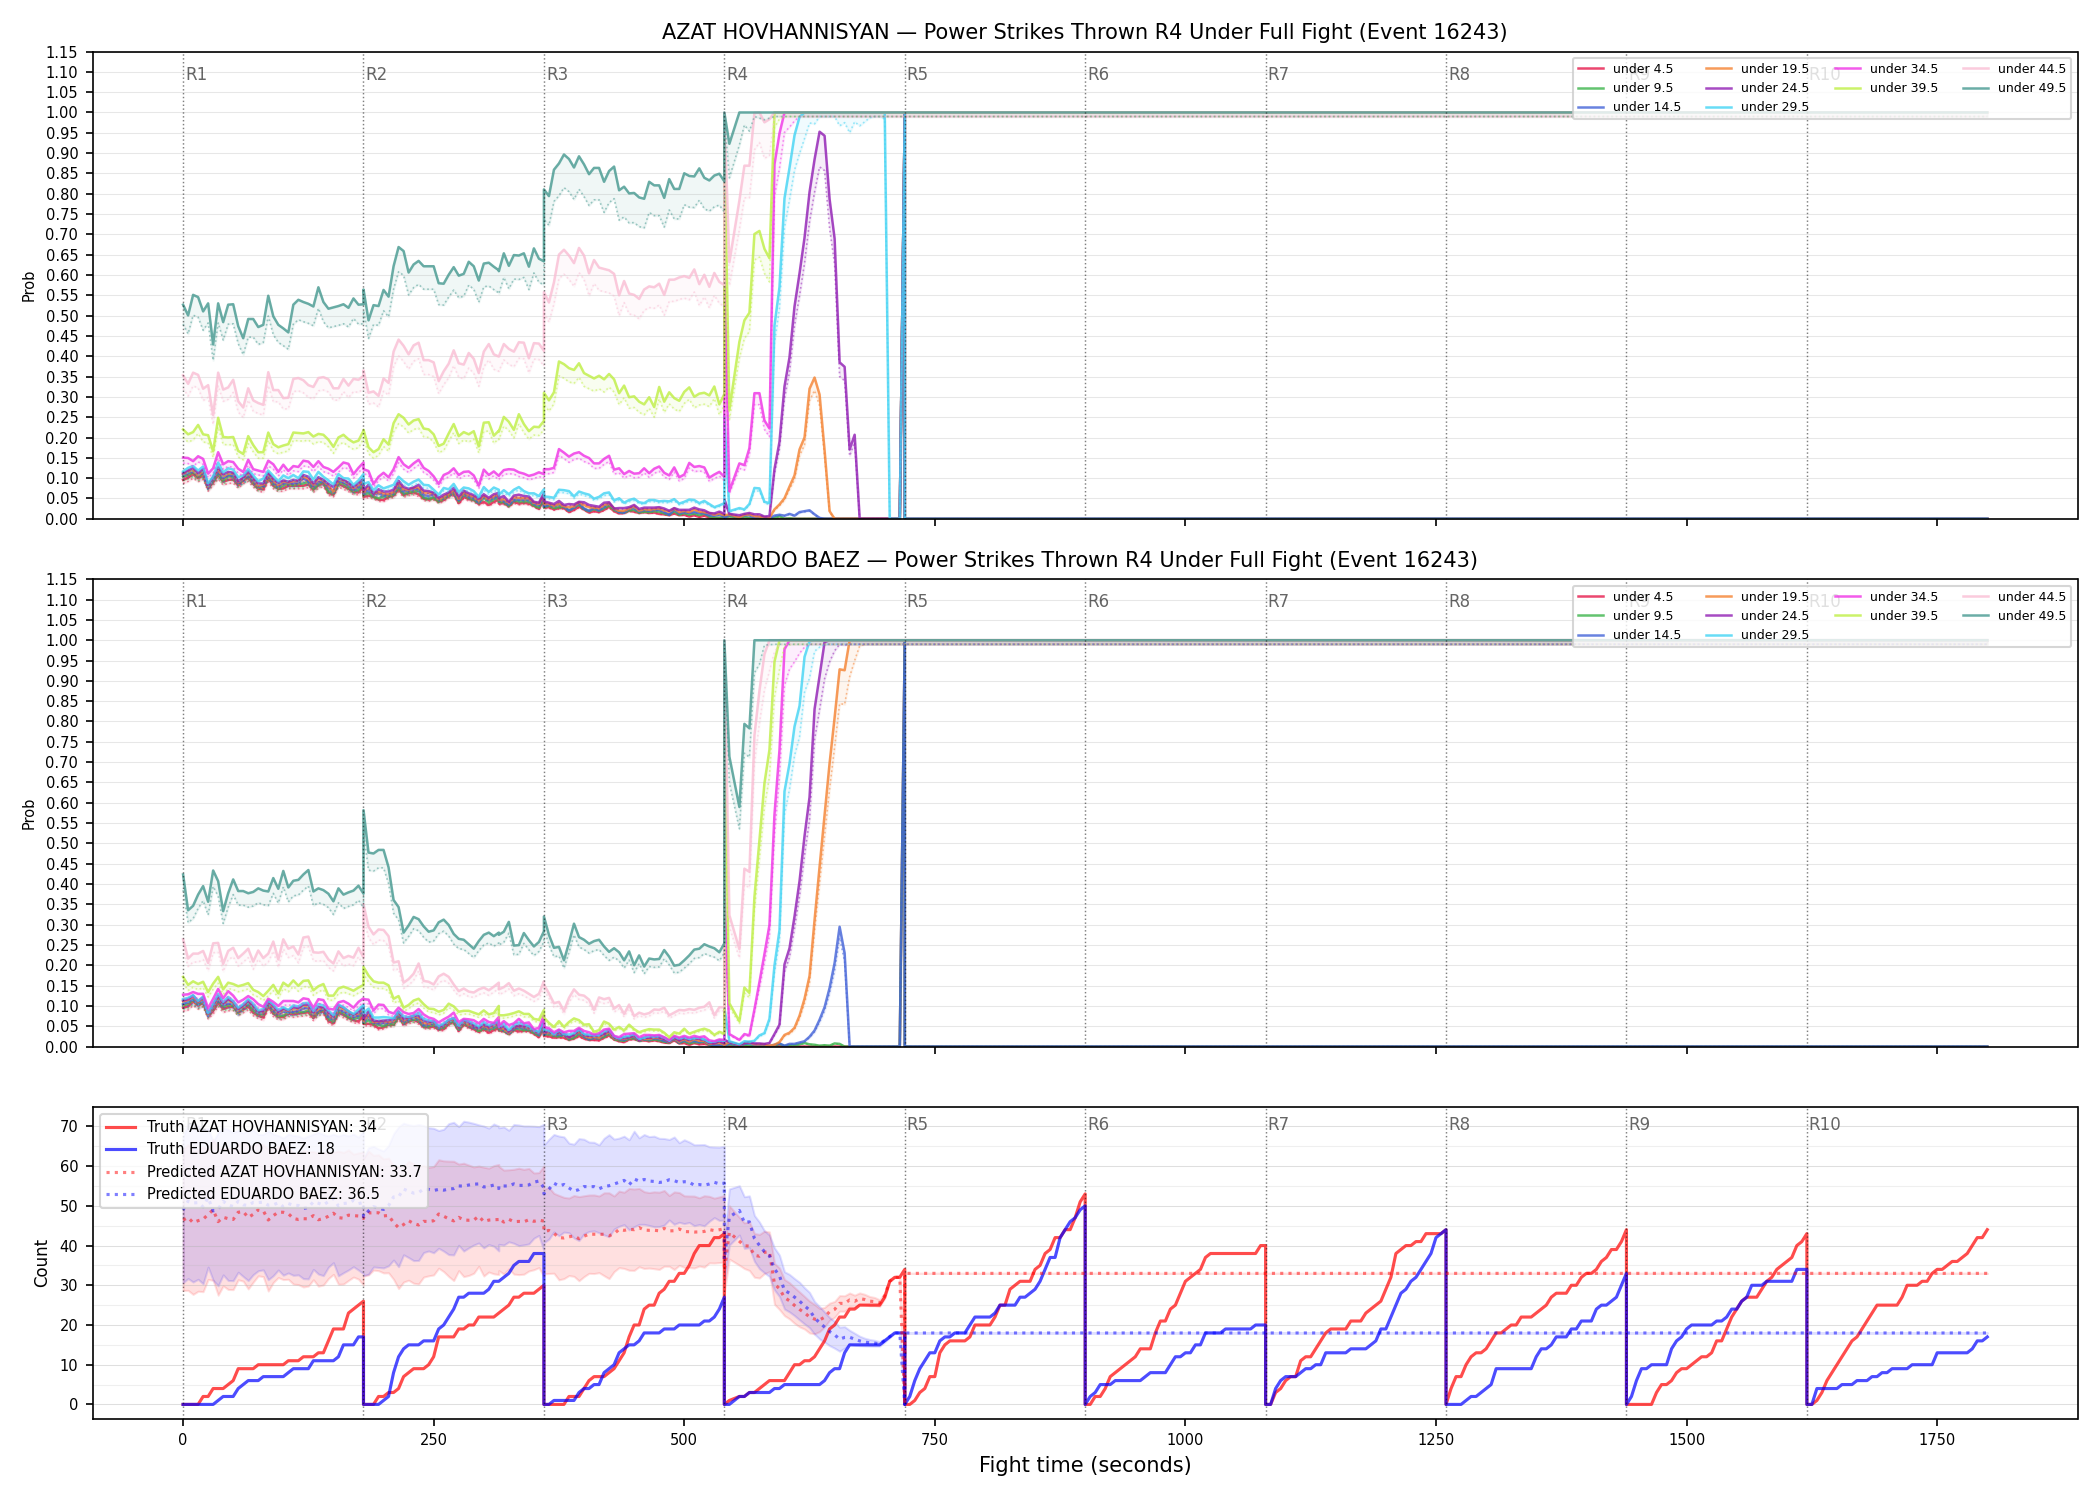Click the 'Fight time (seconds)' axis label

coord(1085,1465)
